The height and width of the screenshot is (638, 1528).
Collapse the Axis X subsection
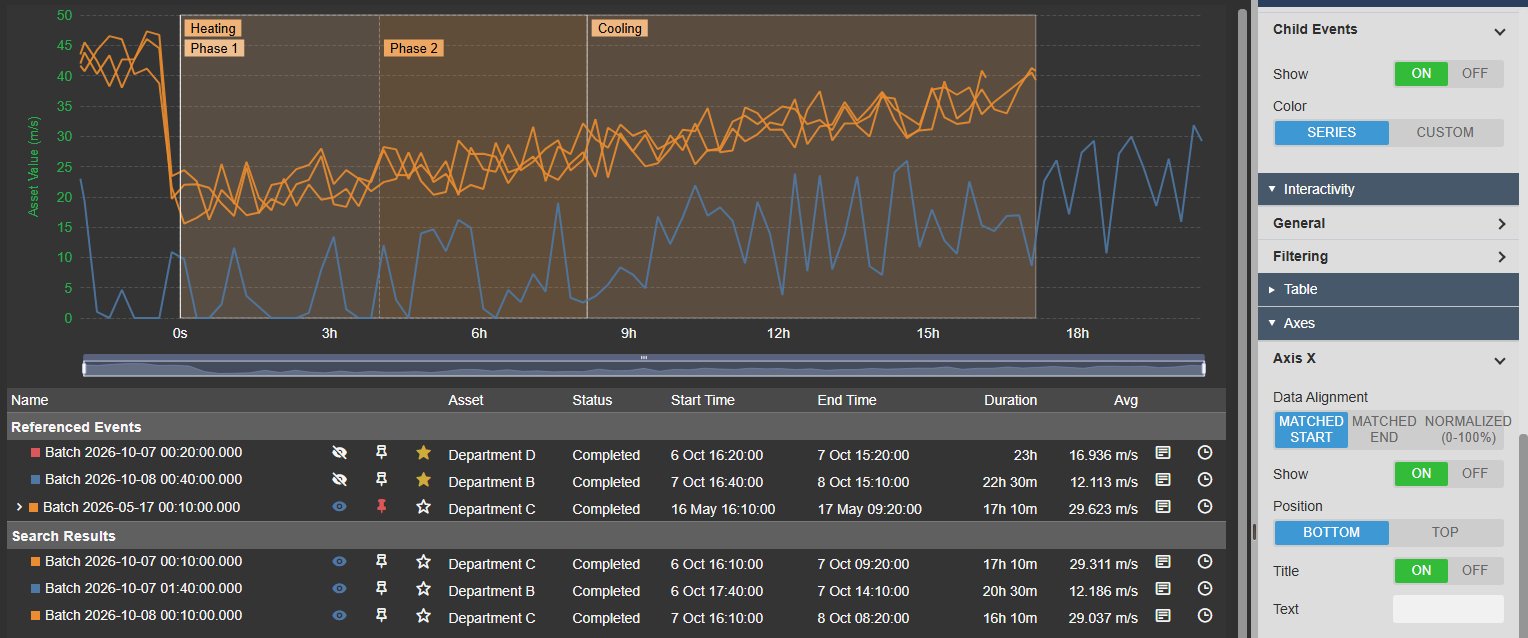1499,359
